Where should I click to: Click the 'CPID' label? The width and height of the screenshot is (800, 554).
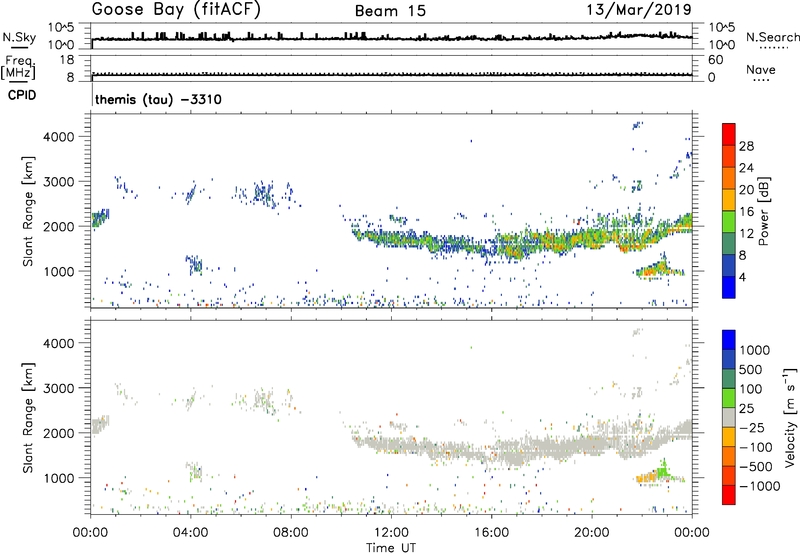22,95
